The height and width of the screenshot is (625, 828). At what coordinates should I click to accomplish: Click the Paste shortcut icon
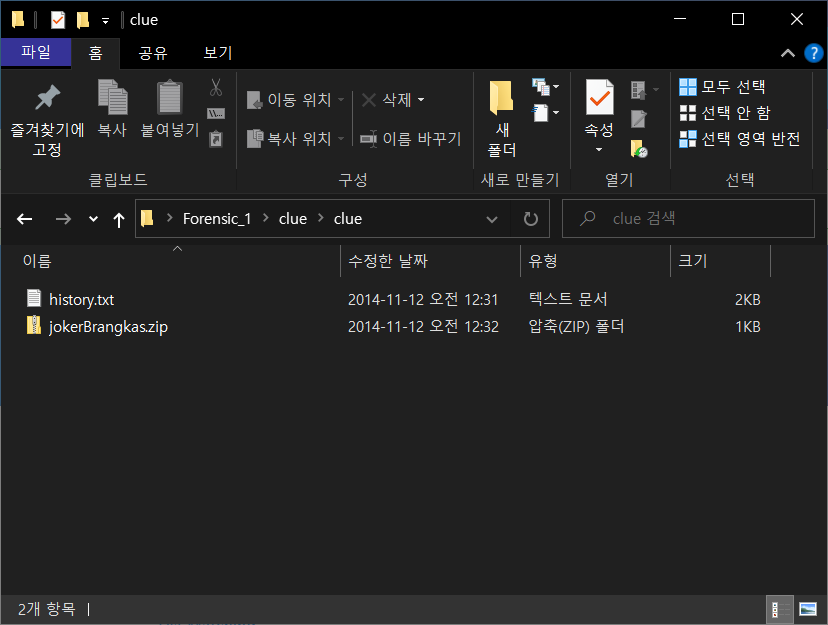(216, 139)
